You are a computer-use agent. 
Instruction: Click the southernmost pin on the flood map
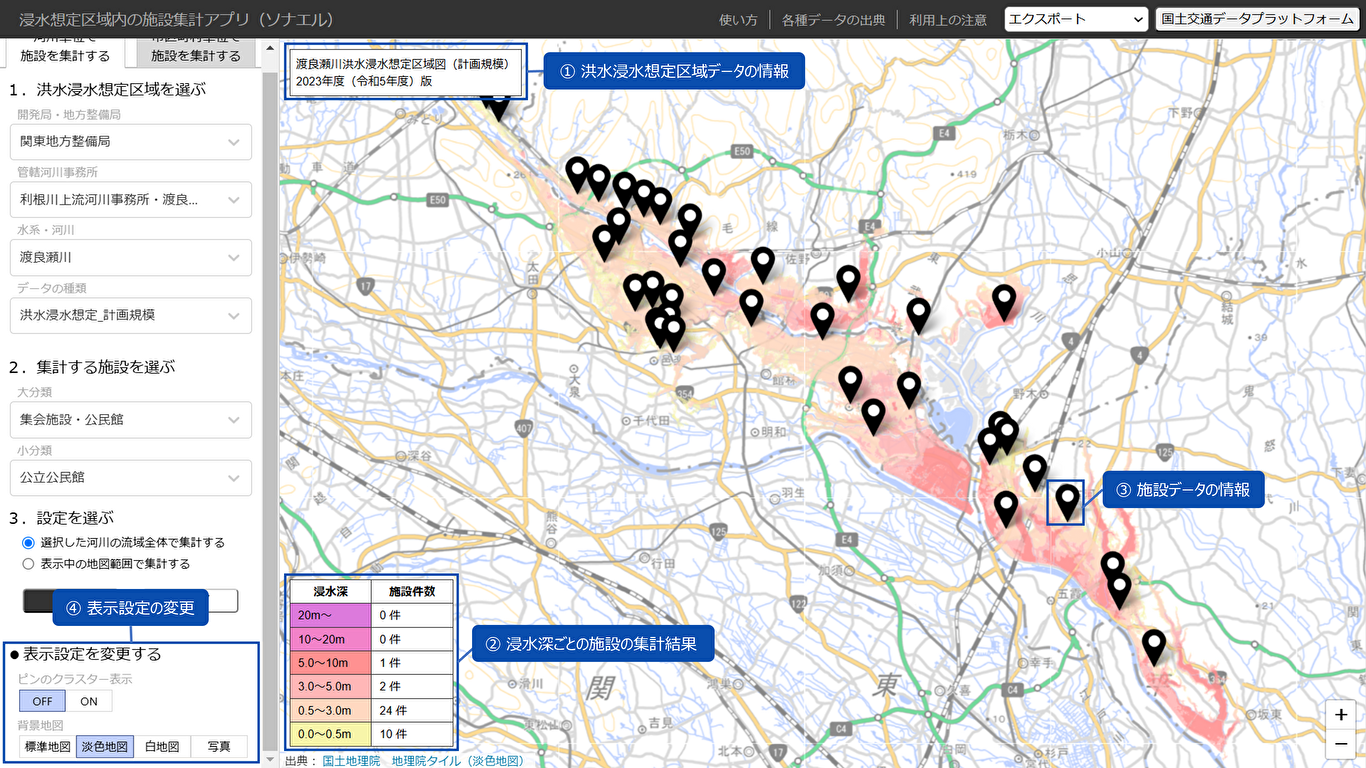pyautogui.click(x=1154, y=648)
